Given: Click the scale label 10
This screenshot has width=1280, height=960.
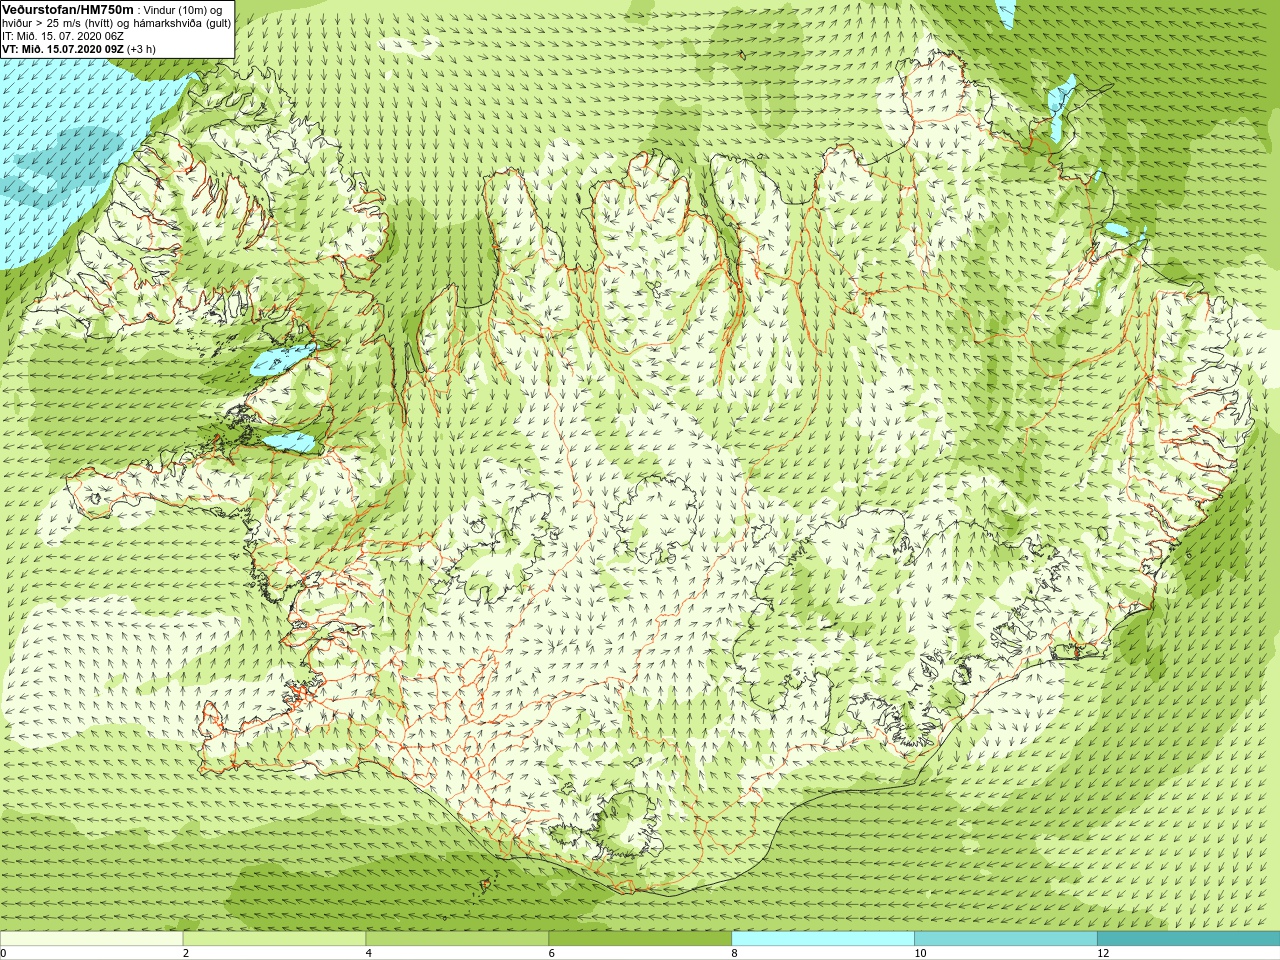Looking at the screenshot, I should click(920, 953).
